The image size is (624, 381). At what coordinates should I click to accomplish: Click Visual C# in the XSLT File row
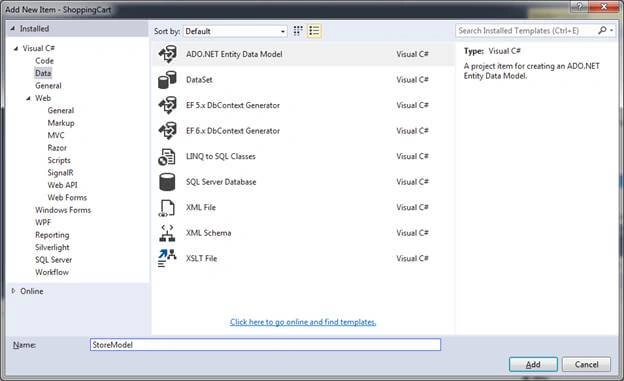(x=412, y=258)
